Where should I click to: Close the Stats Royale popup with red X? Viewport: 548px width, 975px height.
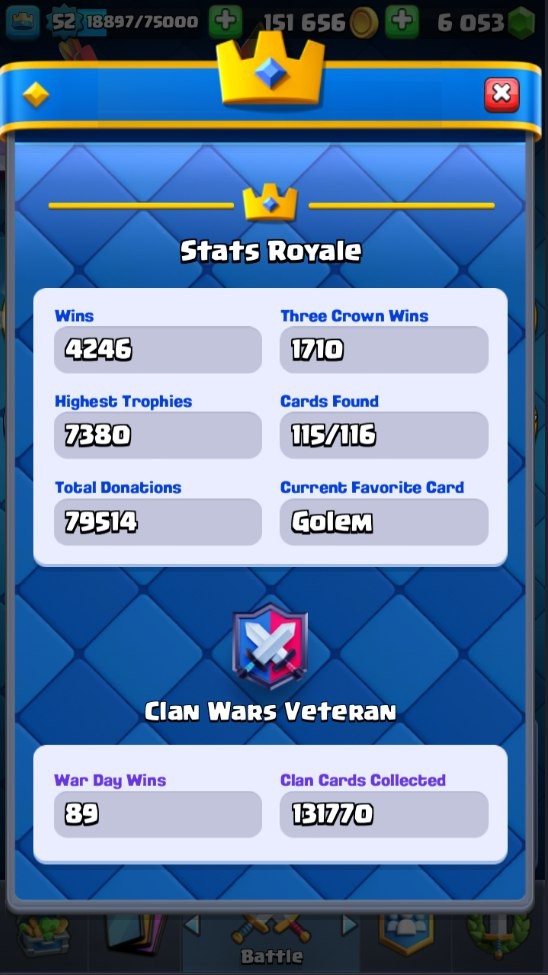tap(501, 95)
